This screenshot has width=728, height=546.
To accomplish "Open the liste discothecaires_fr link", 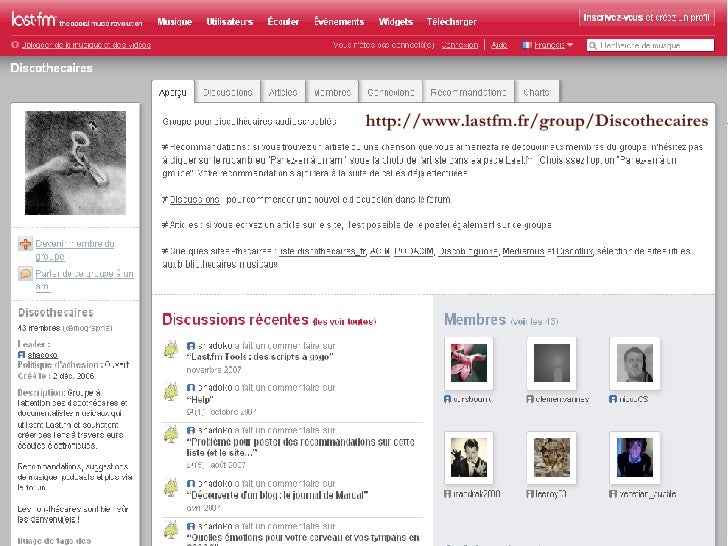I will pyautogui.click(x=323, y=251).
